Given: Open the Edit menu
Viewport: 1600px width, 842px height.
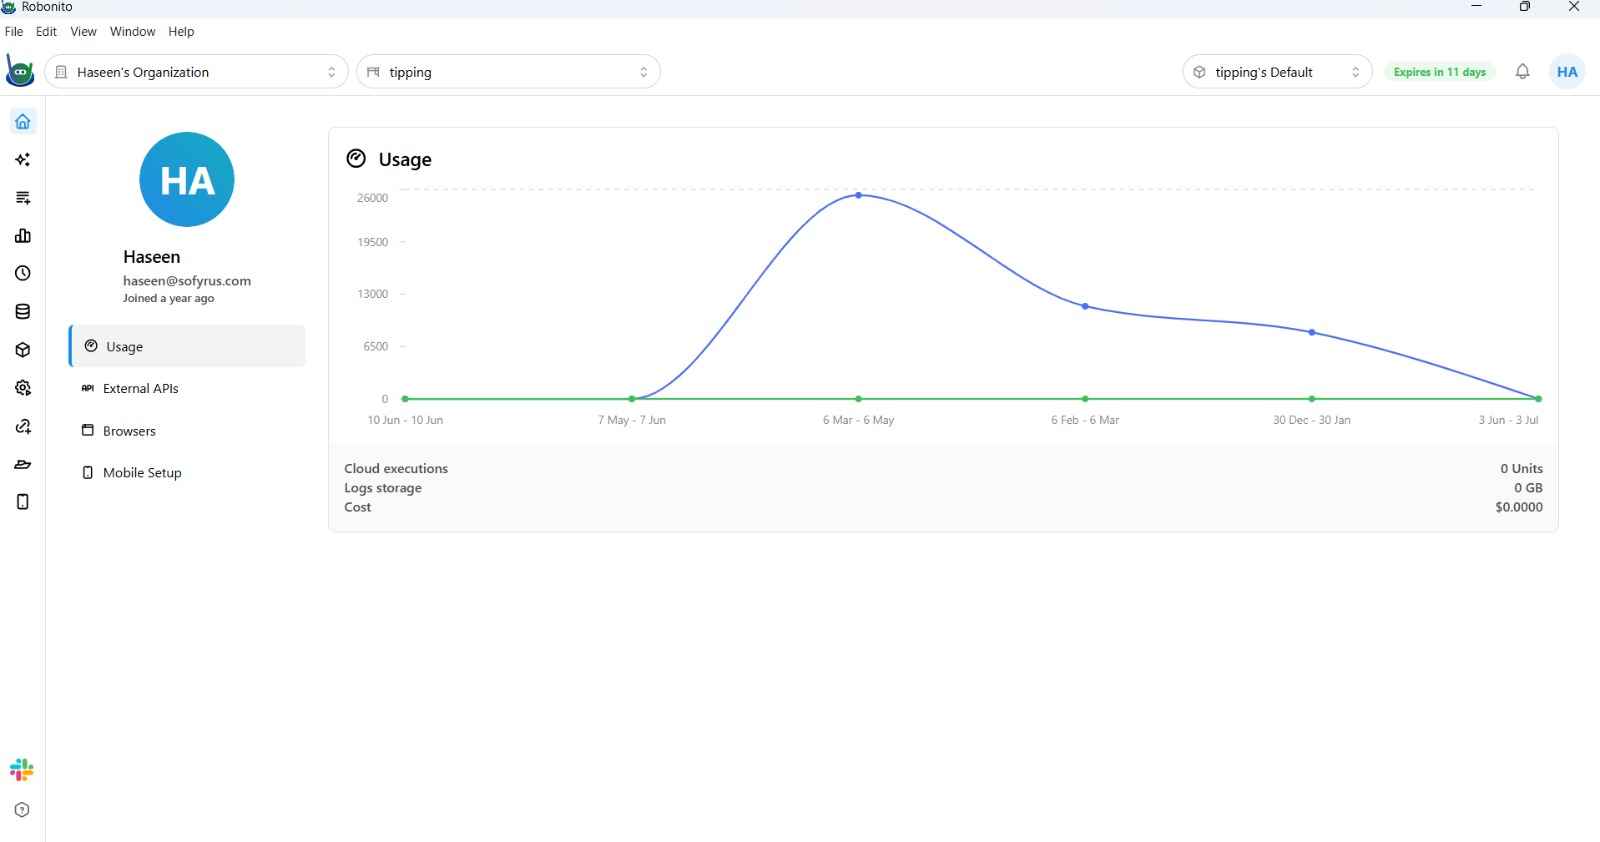Looking at the screenshot, I should [x=46, y=32].
